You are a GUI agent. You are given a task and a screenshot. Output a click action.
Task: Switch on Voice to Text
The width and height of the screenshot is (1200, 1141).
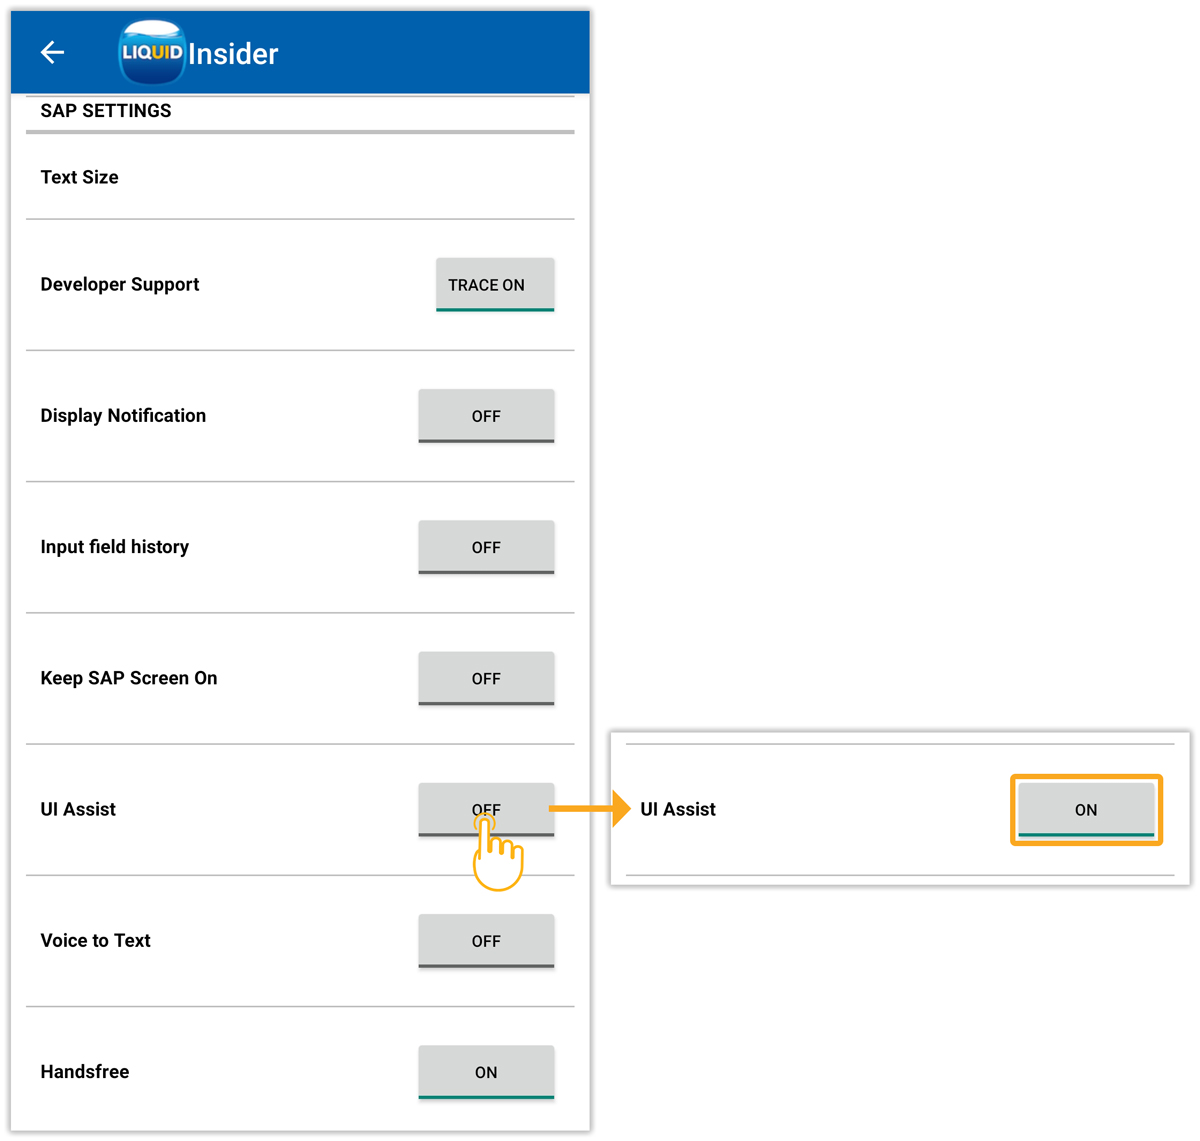486,941
